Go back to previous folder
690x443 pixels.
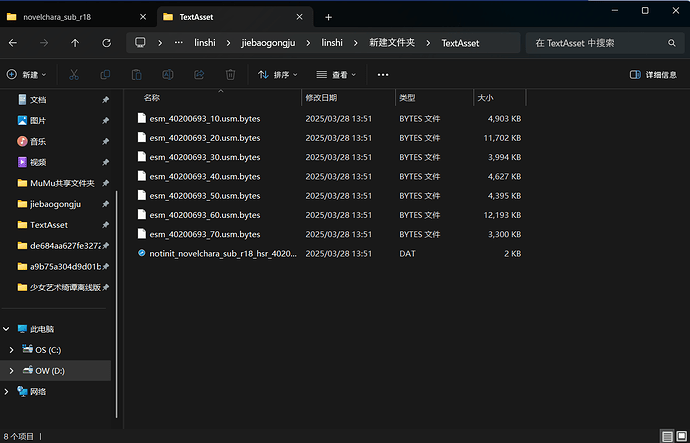pos(13,43)
